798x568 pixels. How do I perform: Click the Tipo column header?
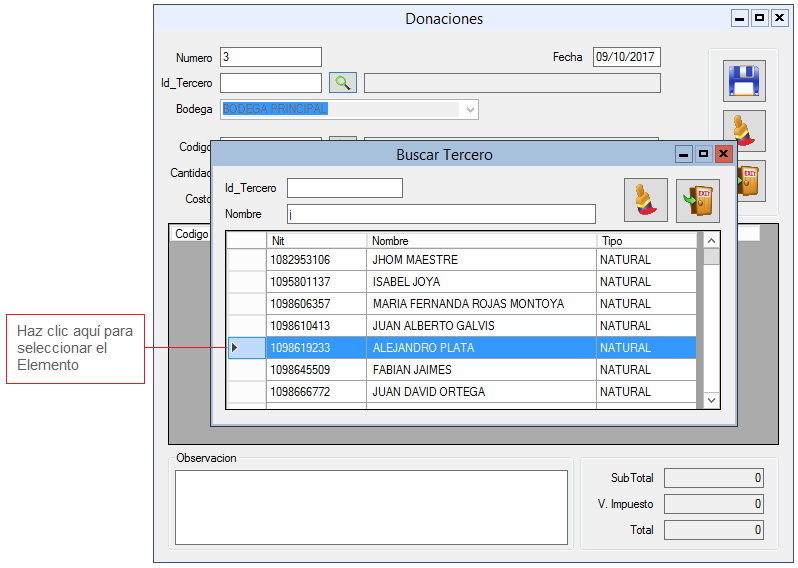pos(645,241)
